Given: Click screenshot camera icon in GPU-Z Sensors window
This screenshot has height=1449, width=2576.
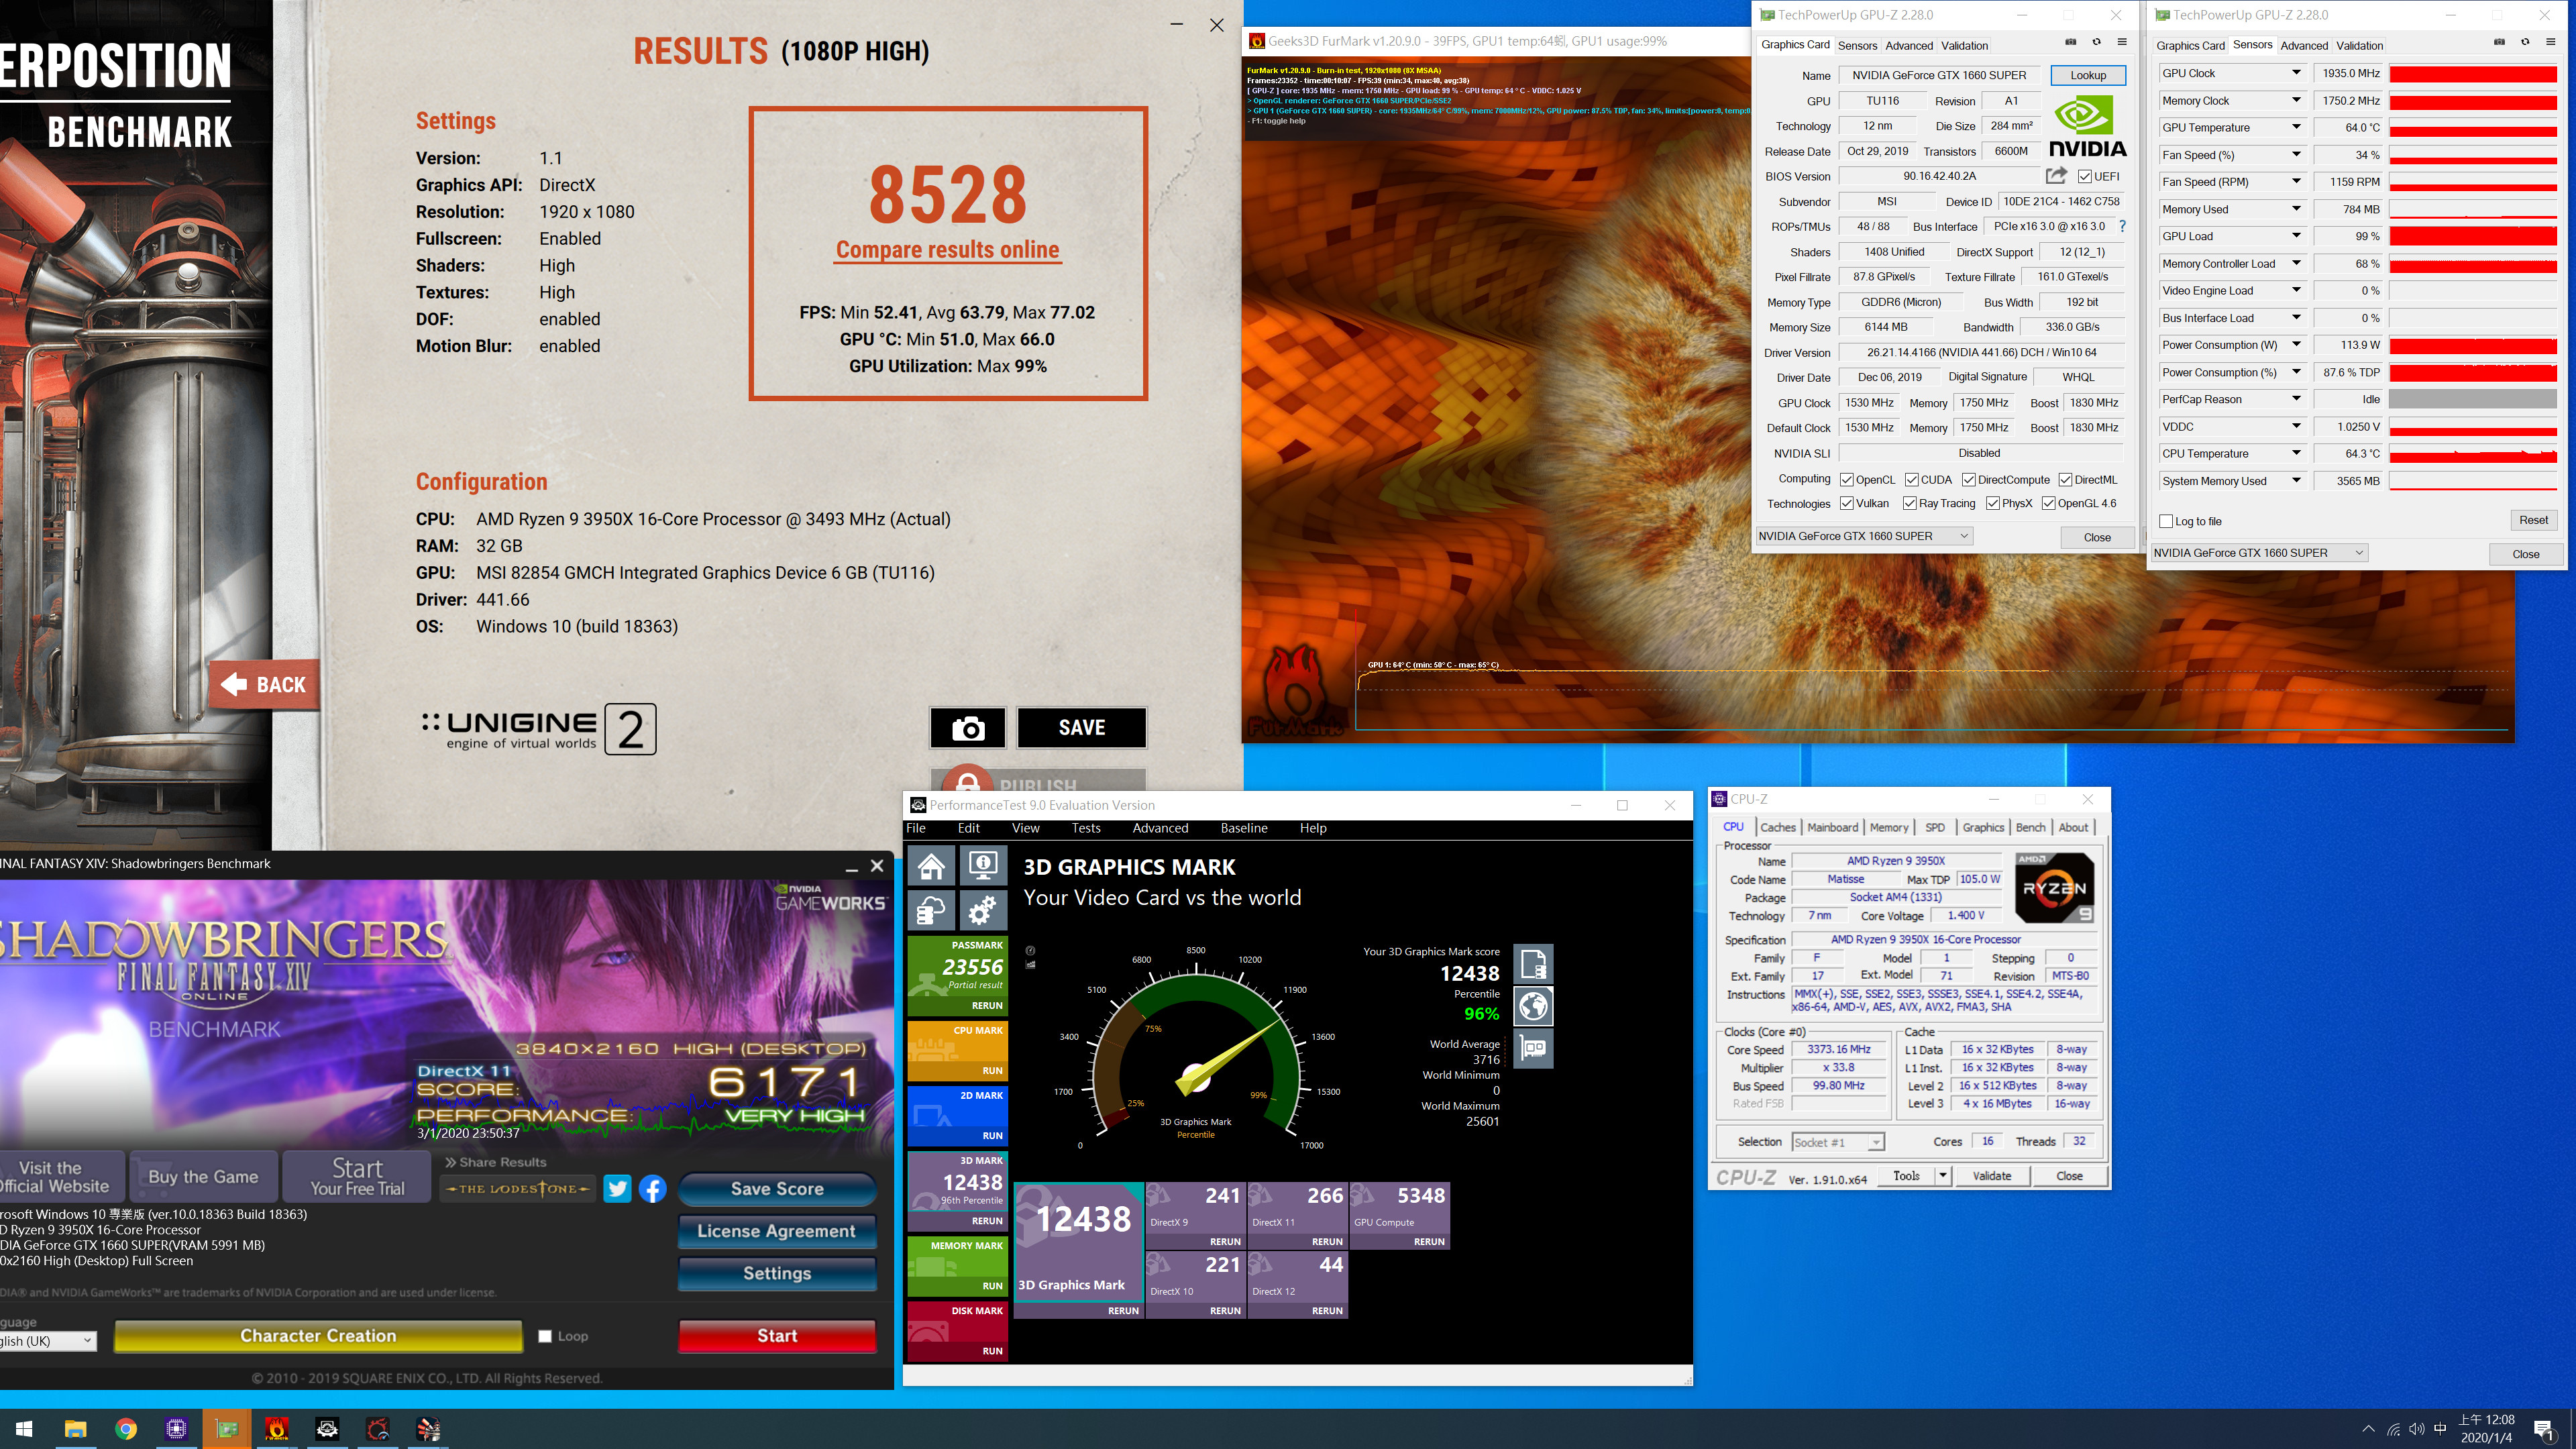Looking at the screenshot, I should [2499, 42].
